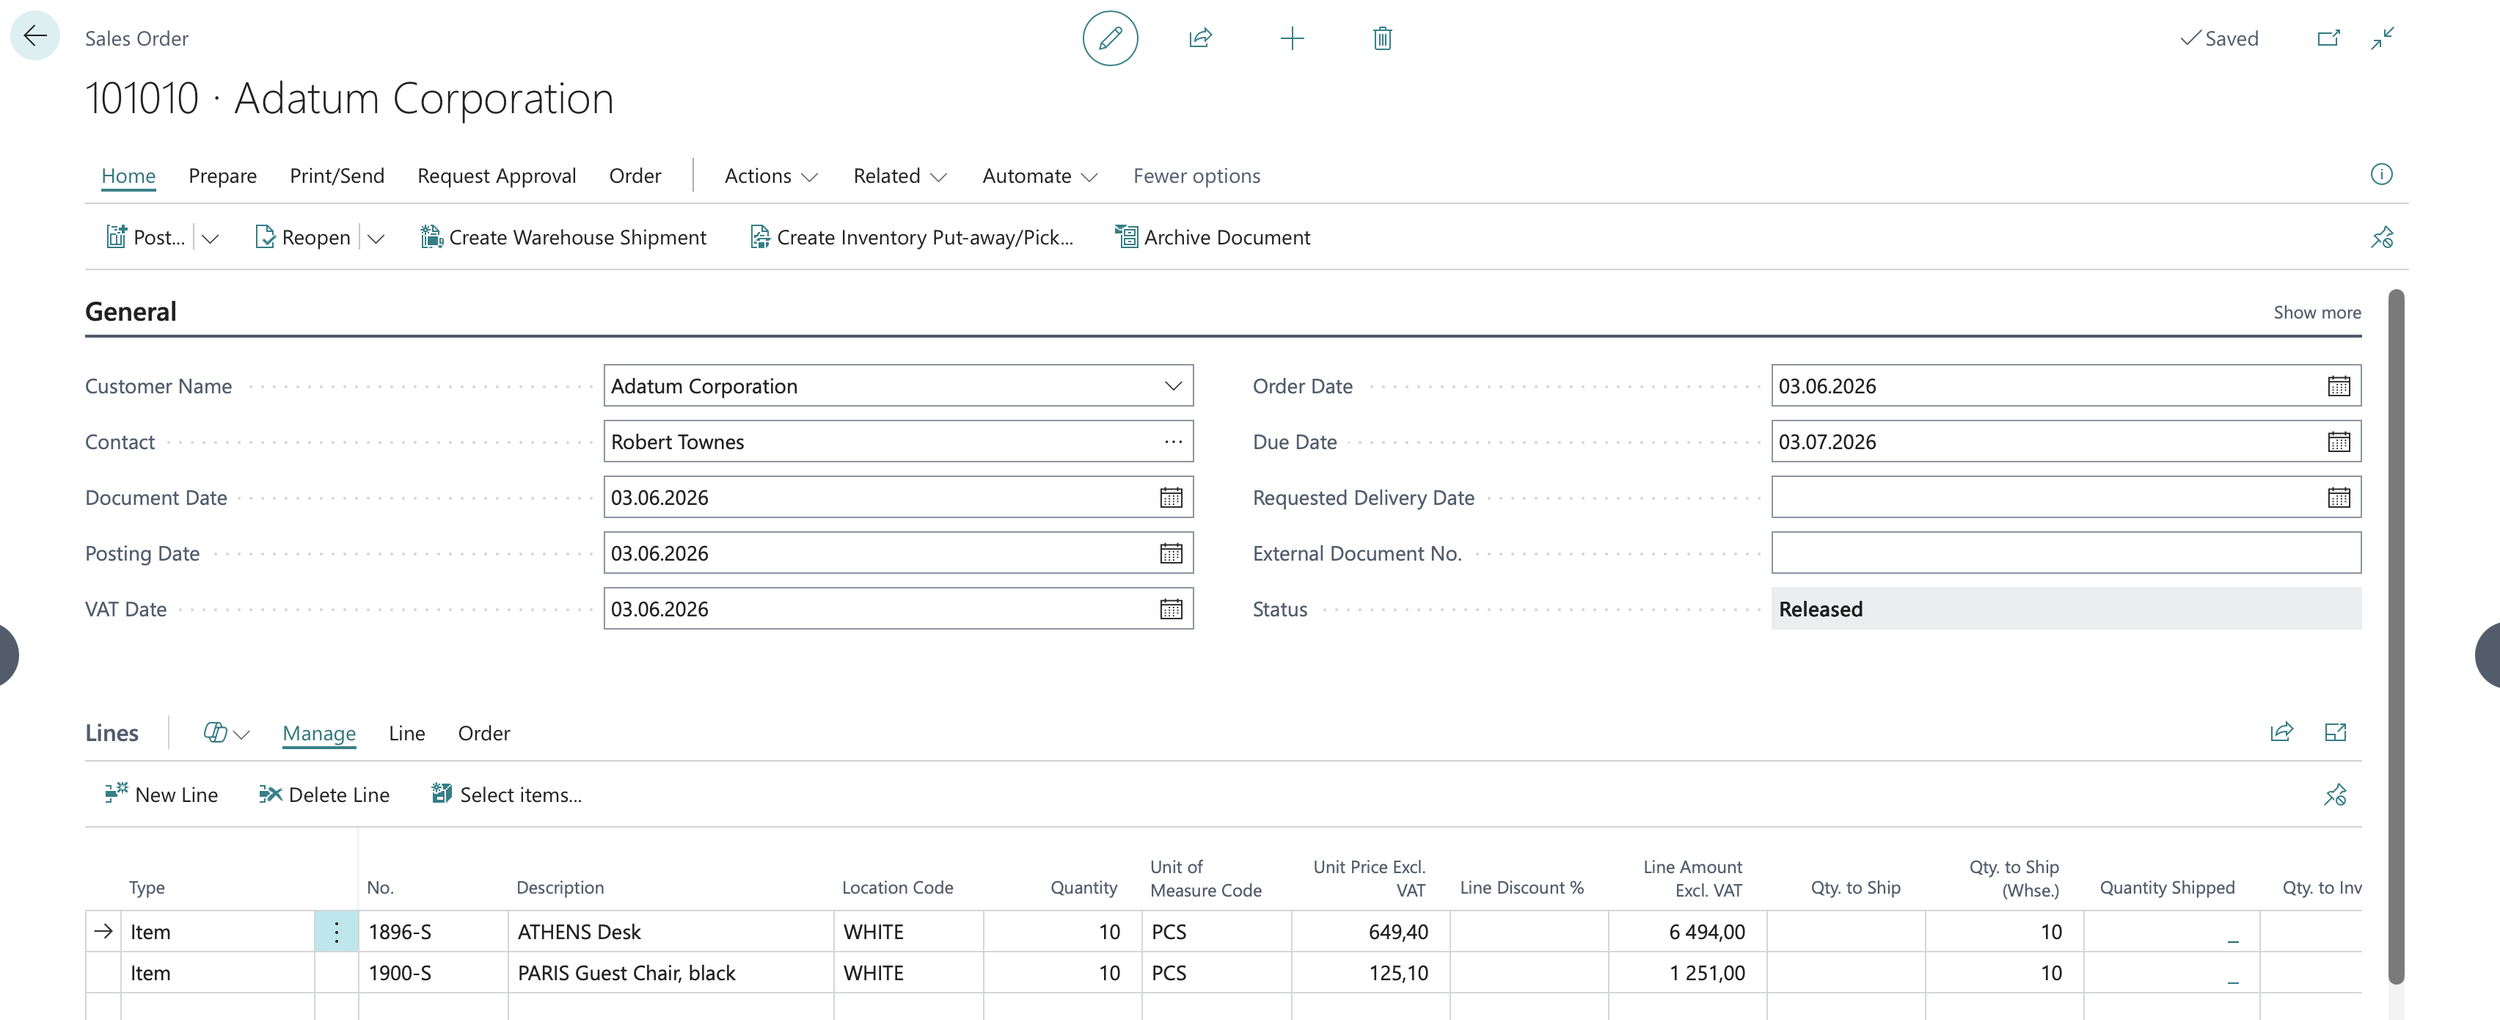The width and height of the screenshot is (2500, 1020).
Task: Open Requested Delivery Date calendar picker
Action: tap(2338, 498)
